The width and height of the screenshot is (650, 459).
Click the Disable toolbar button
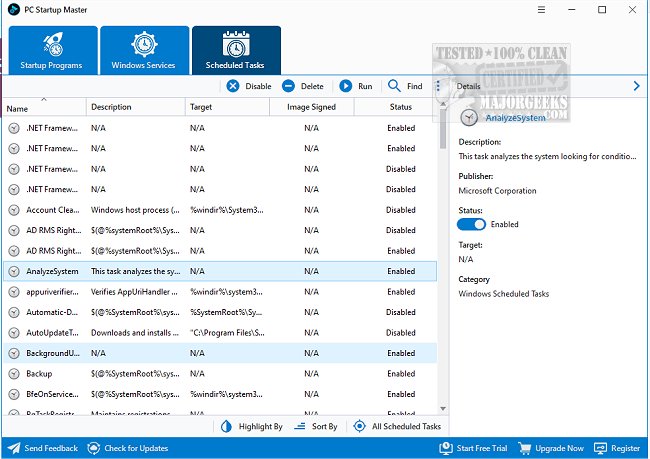249,86
